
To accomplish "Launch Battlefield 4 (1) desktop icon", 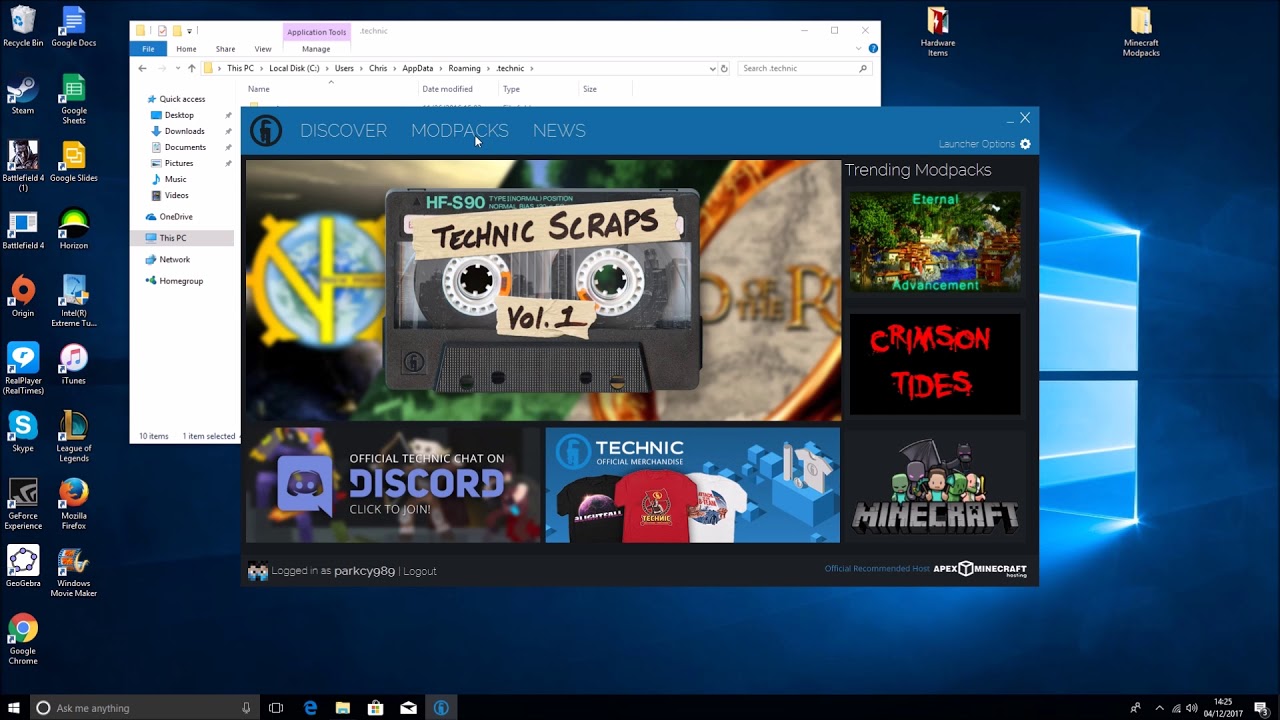I will [23, 167].
